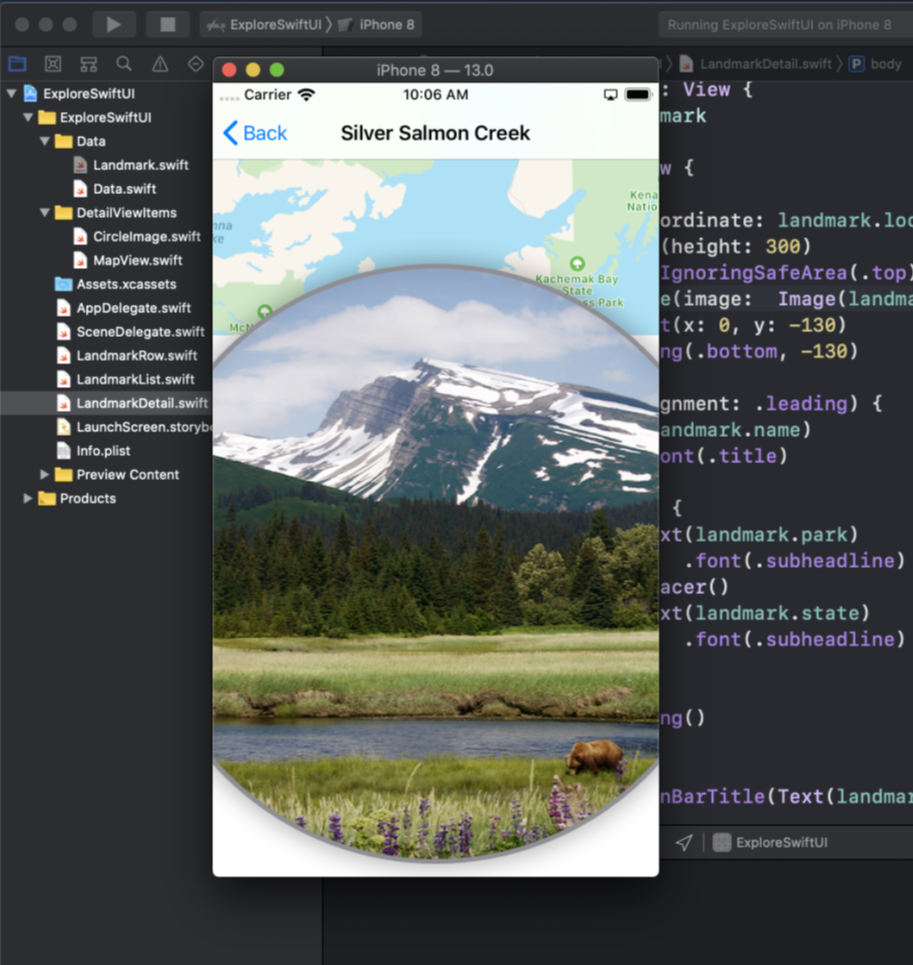Tap the Back button in the simulator
The width and height of the screenshot is (913, 965).
[x=255, y=133]
